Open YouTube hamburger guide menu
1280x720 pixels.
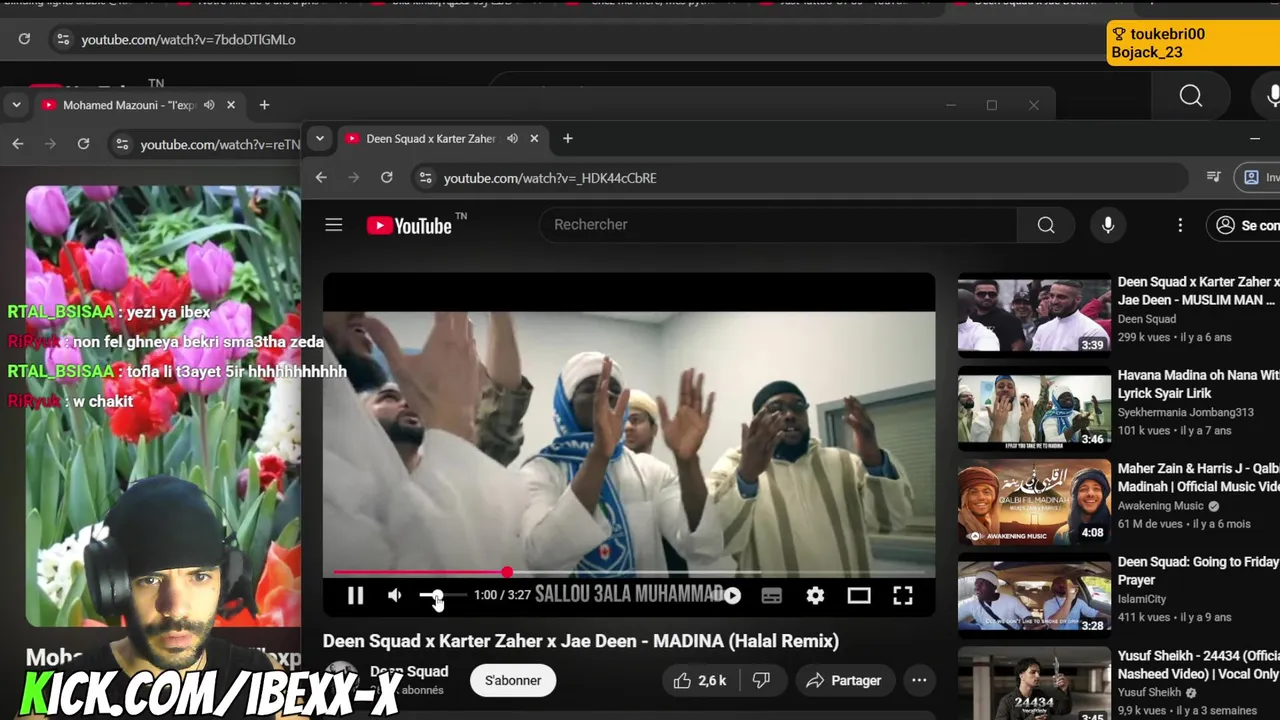coord(334,225)
